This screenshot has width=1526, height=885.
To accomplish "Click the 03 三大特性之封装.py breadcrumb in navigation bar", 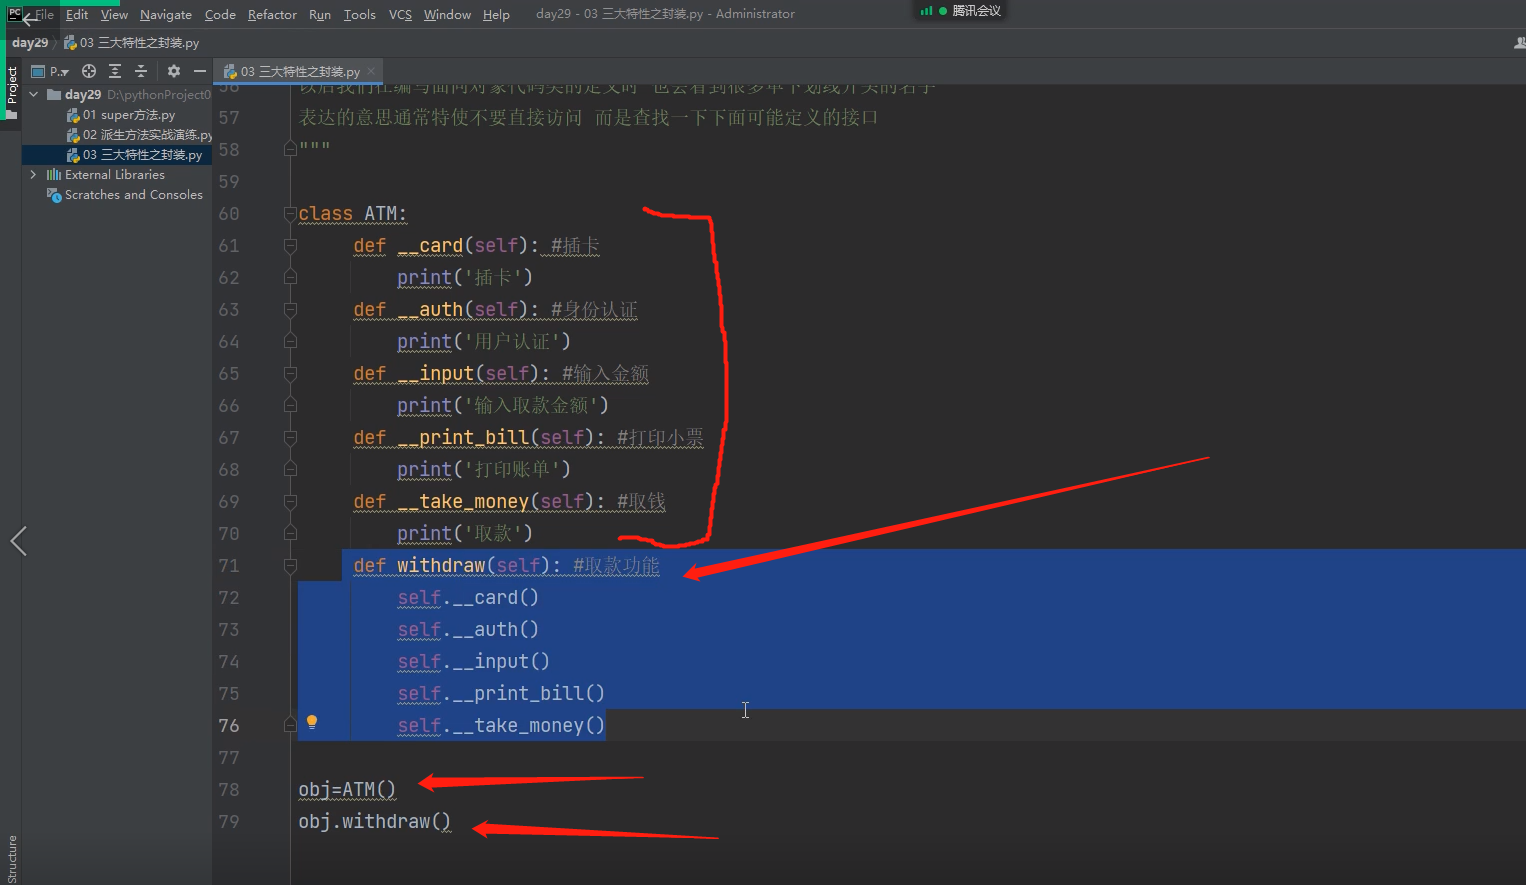I will [132, 43].
